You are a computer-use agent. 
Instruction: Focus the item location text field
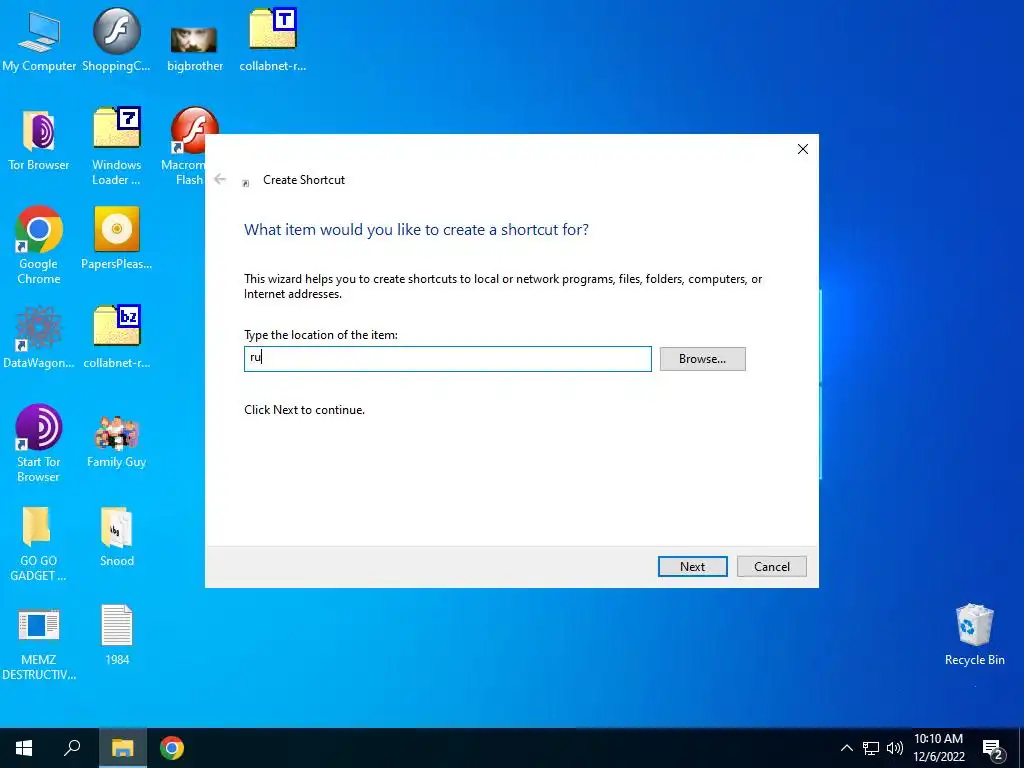pos(447,359)
